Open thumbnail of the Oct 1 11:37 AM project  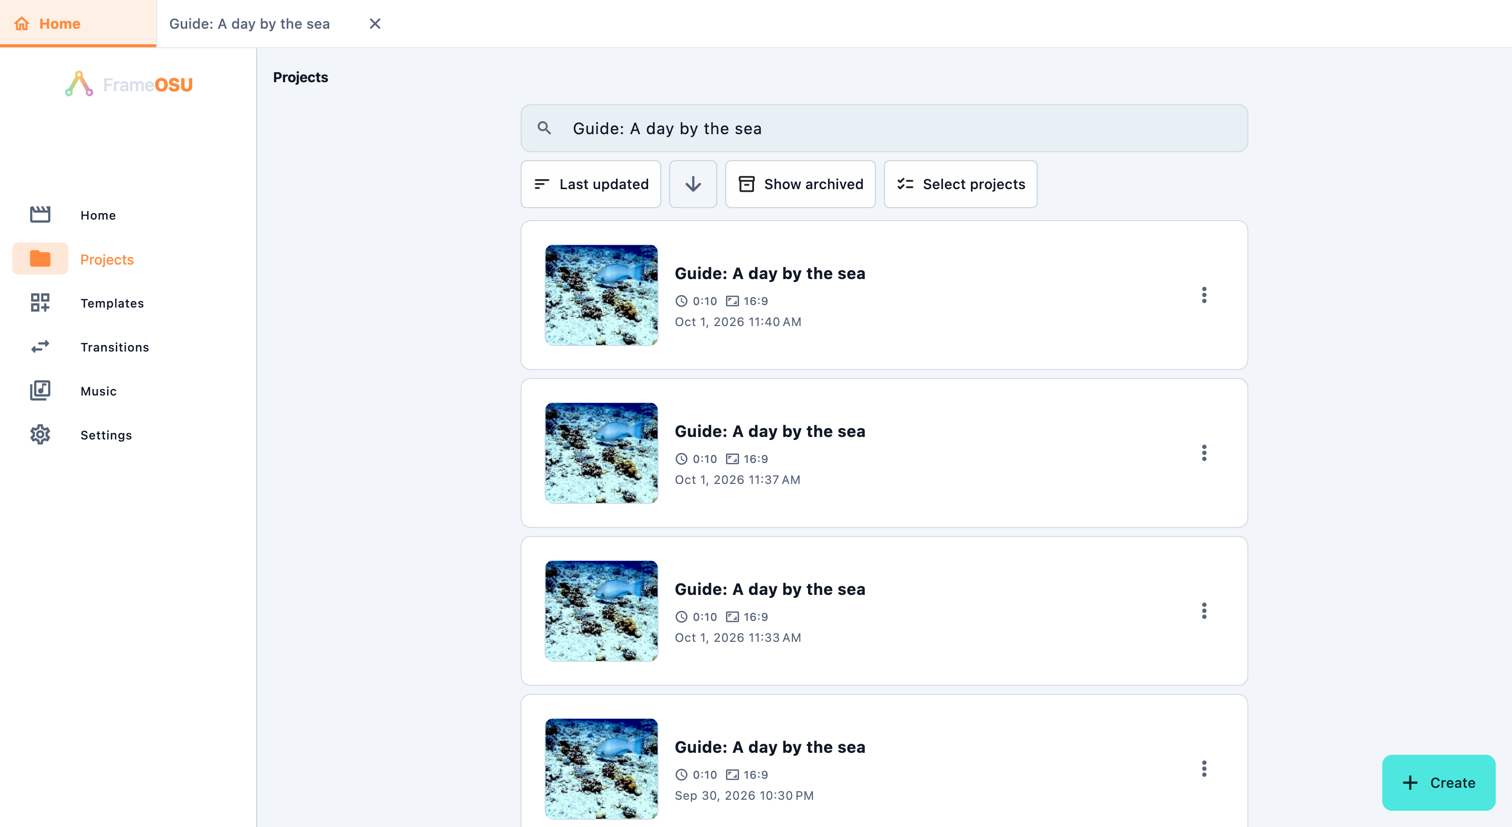(601, 453)
